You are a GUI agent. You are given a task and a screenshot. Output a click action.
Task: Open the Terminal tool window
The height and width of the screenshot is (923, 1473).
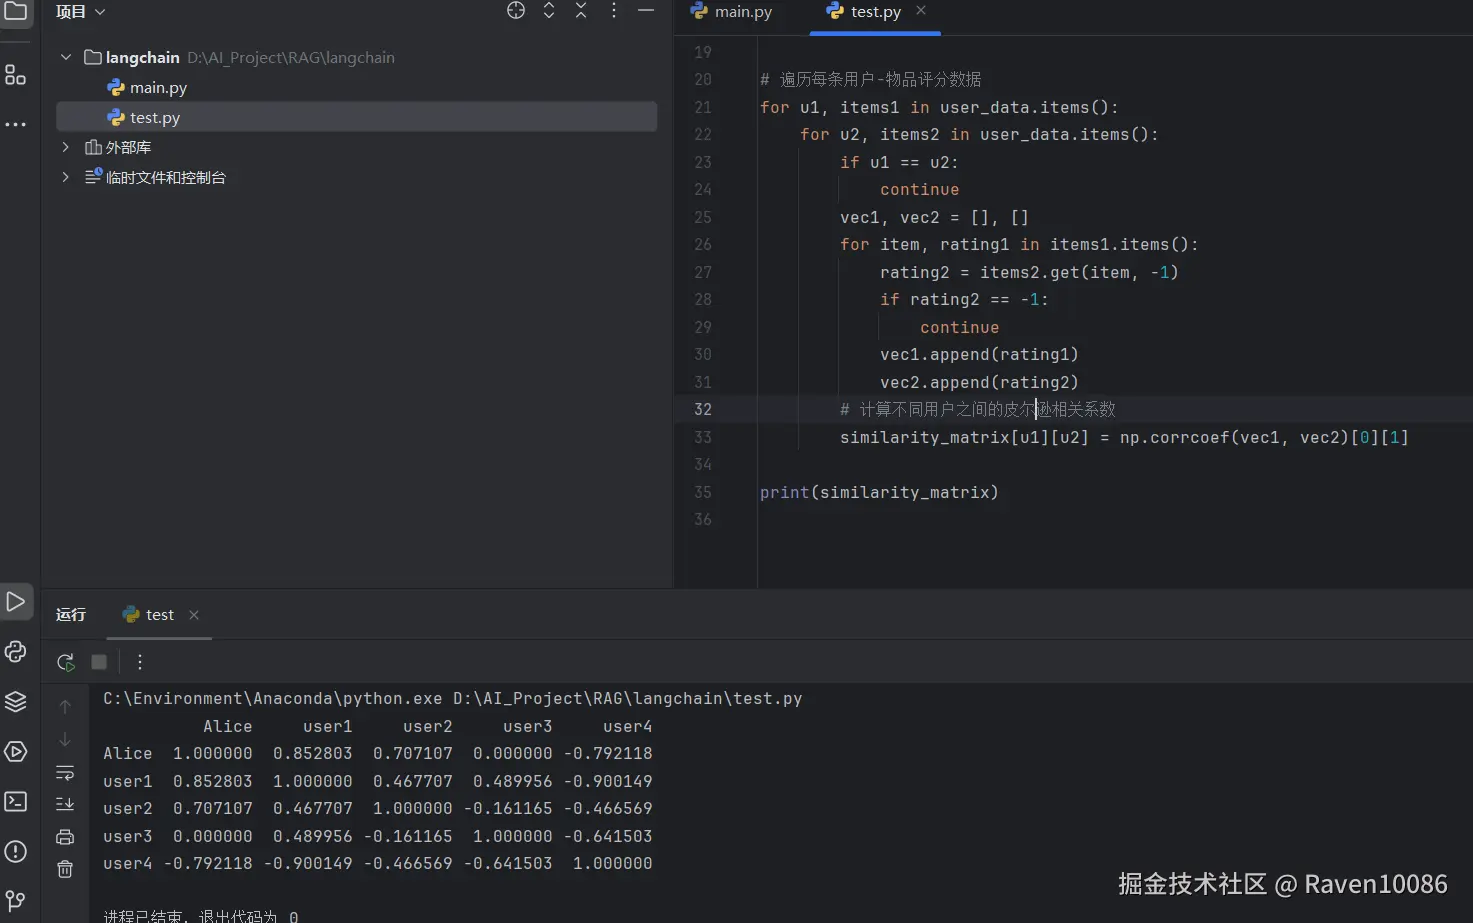click(16, 802)
